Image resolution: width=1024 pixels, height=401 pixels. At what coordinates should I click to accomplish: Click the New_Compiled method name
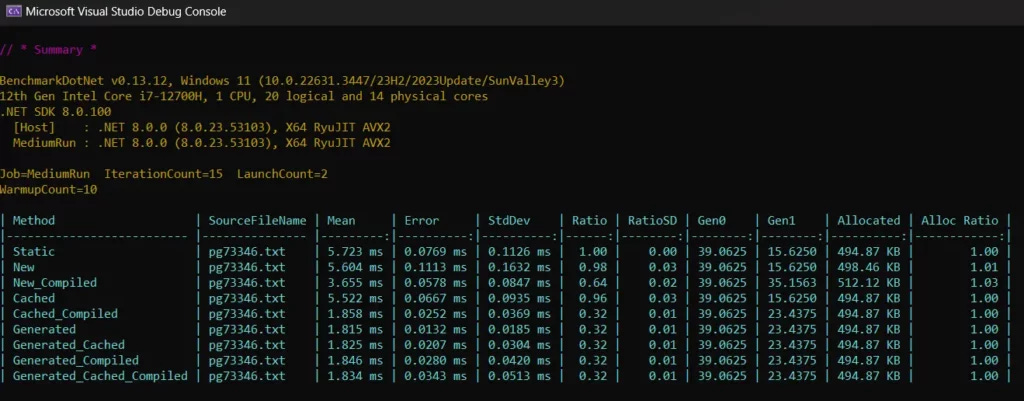tap(55, 283)
